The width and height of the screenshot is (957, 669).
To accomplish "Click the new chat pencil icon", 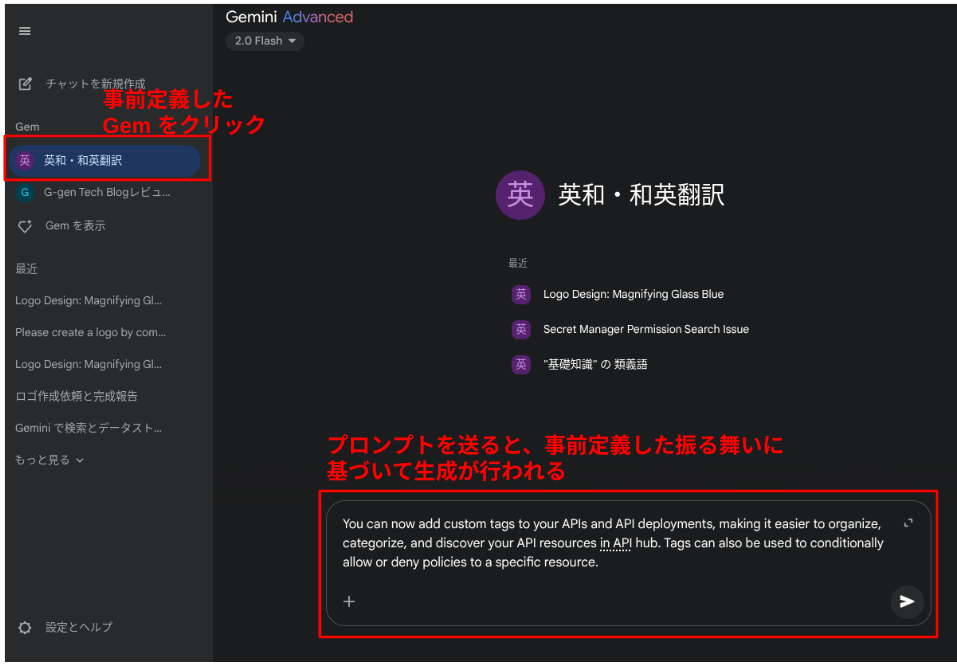I will (x=25, y=84).
